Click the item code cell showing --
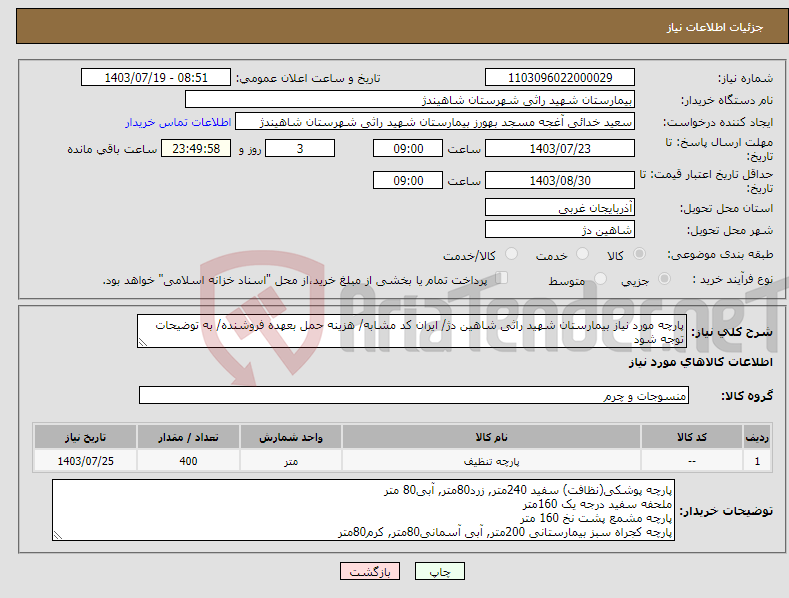Image resolution: width=789 pixels, height=598 pixels. (692, 461)
